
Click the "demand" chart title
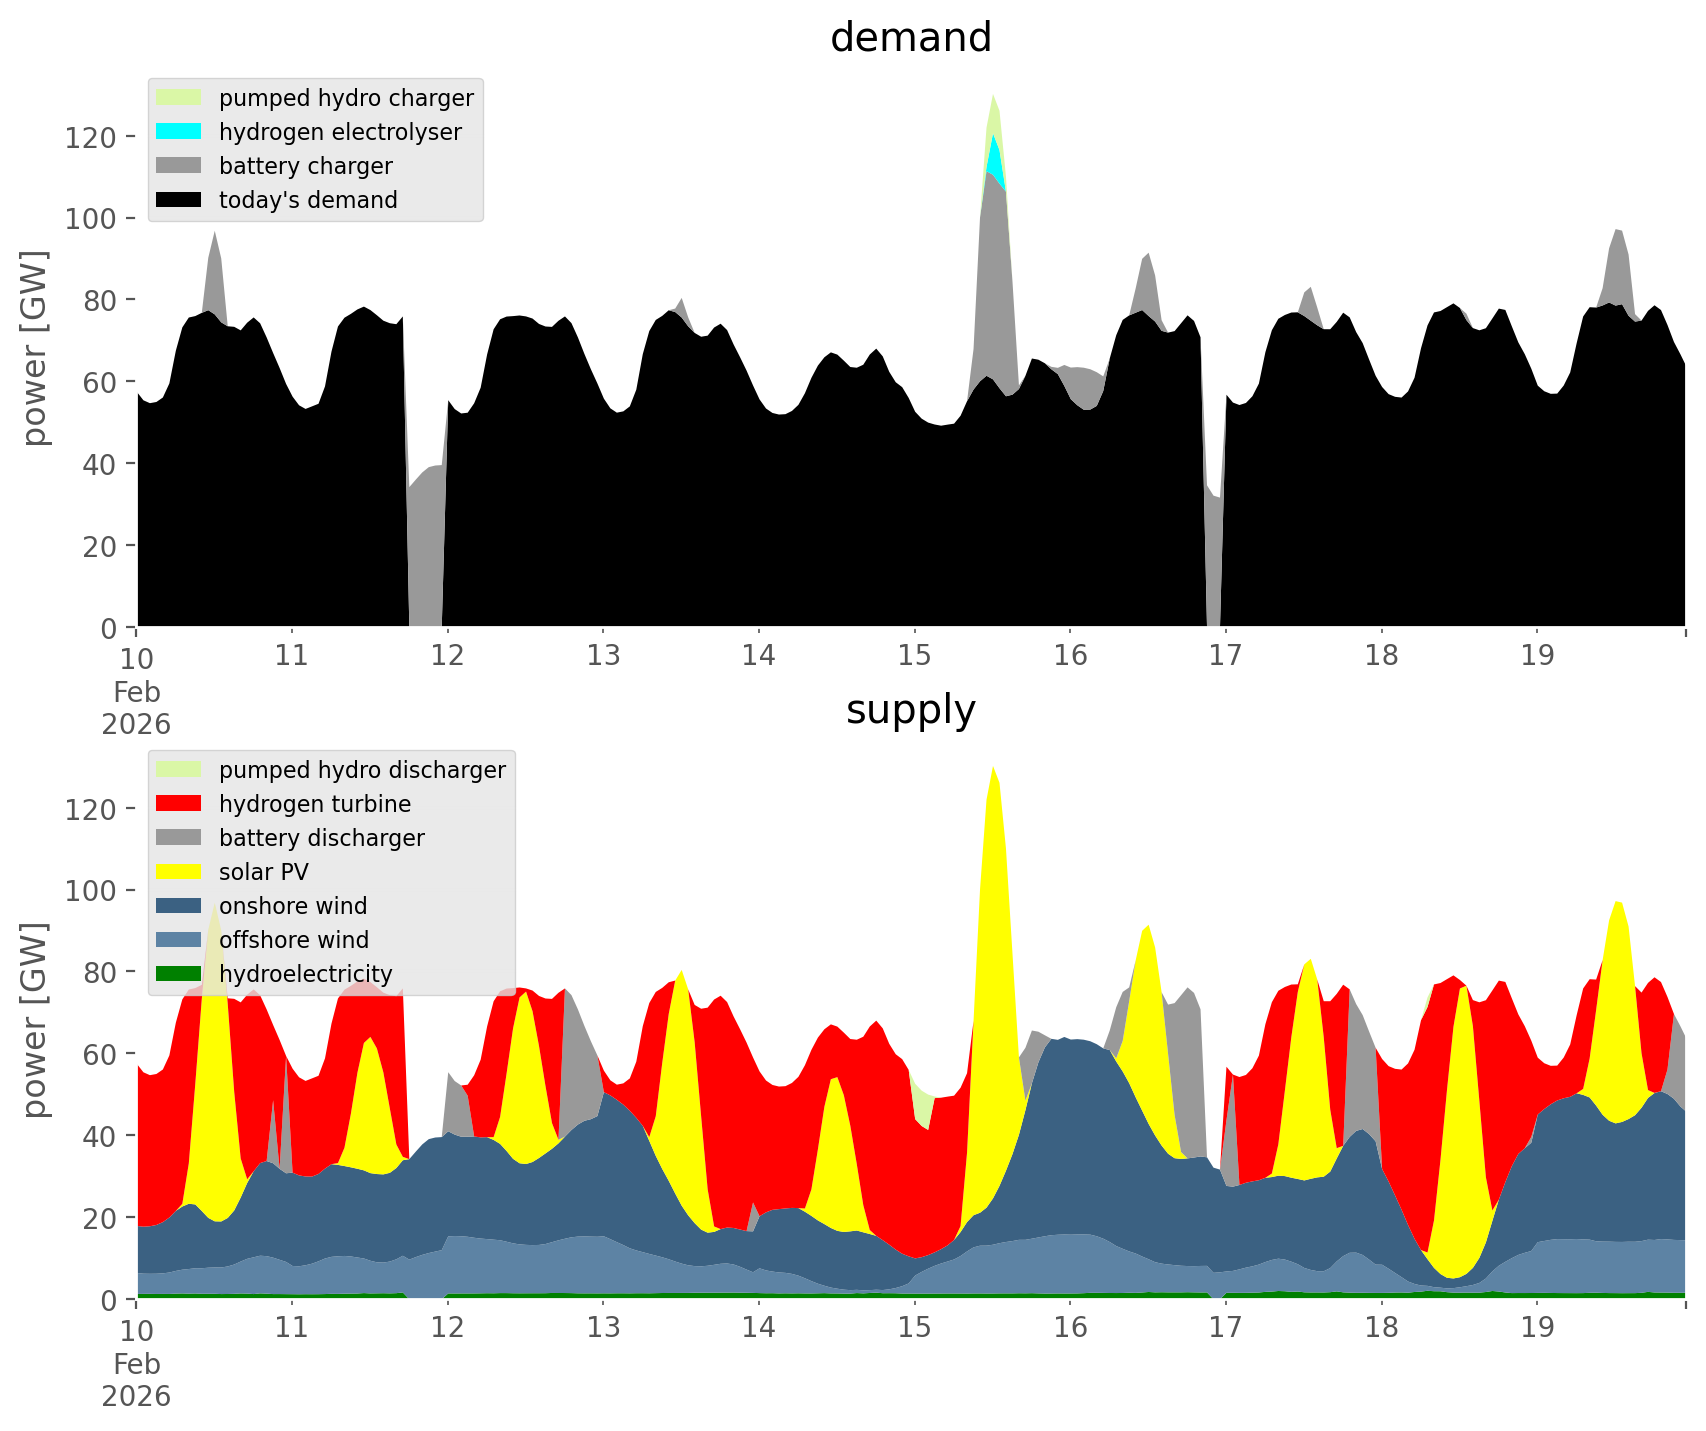click(x=910, y=38)
